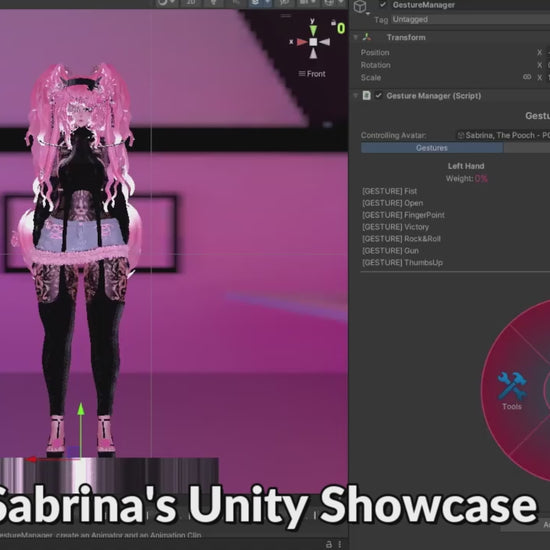Open the small dropdown arrow under cube icon
This screenshot has width=550, height=550.
[368, 14]
